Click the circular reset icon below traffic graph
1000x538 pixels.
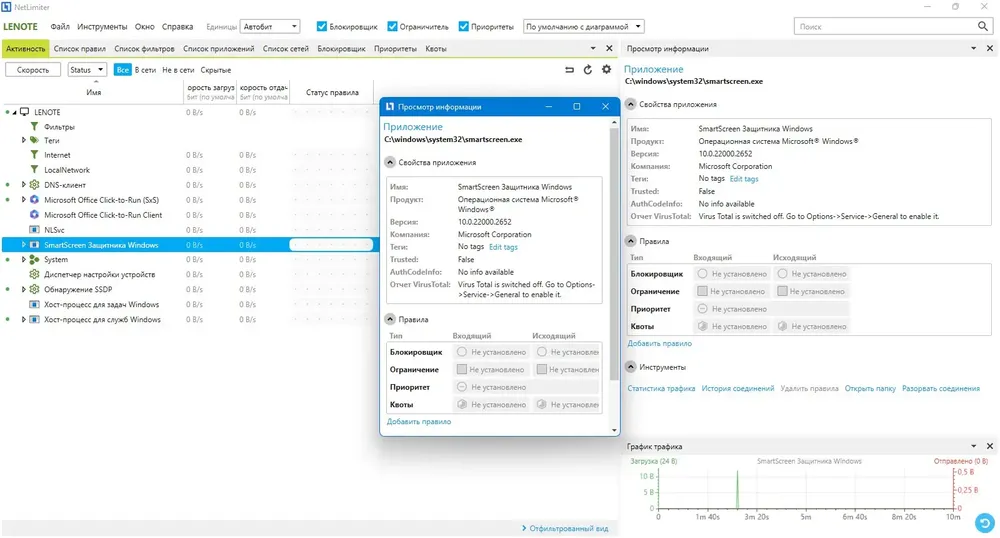(985, 523)
